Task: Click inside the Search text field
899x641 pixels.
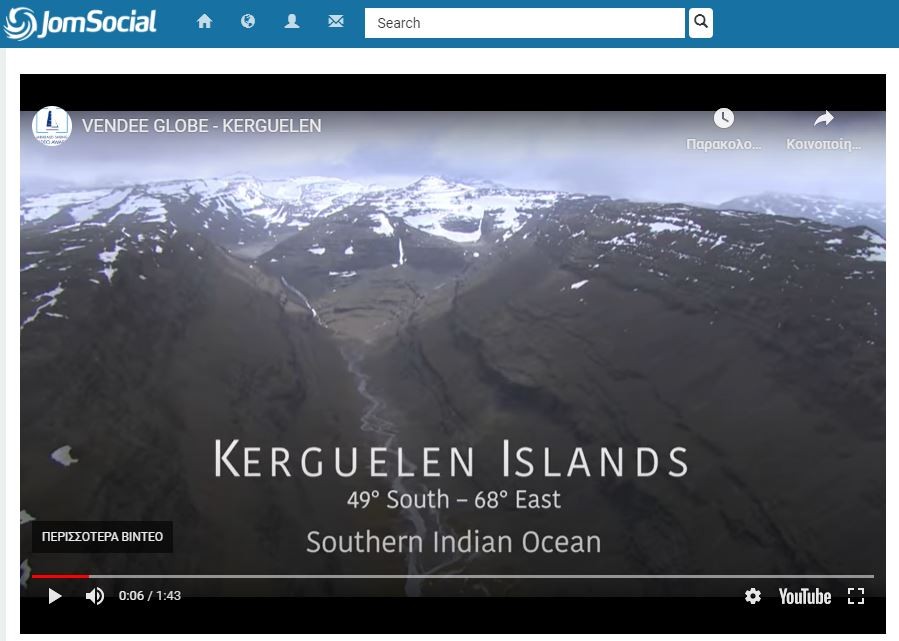Action: tap(525, 23)
